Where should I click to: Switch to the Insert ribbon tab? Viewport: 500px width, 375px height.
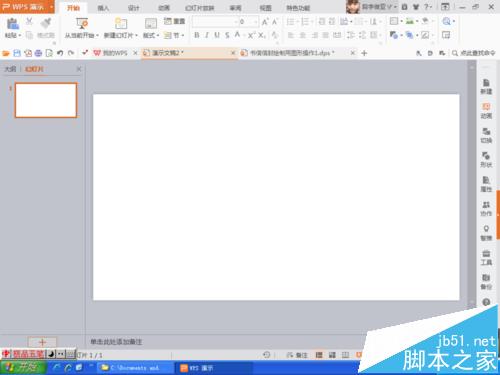pos(103,8)
